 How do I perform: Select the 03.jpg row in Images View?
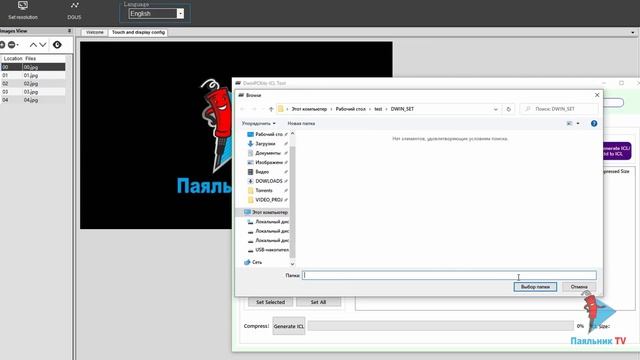(33, 91)
